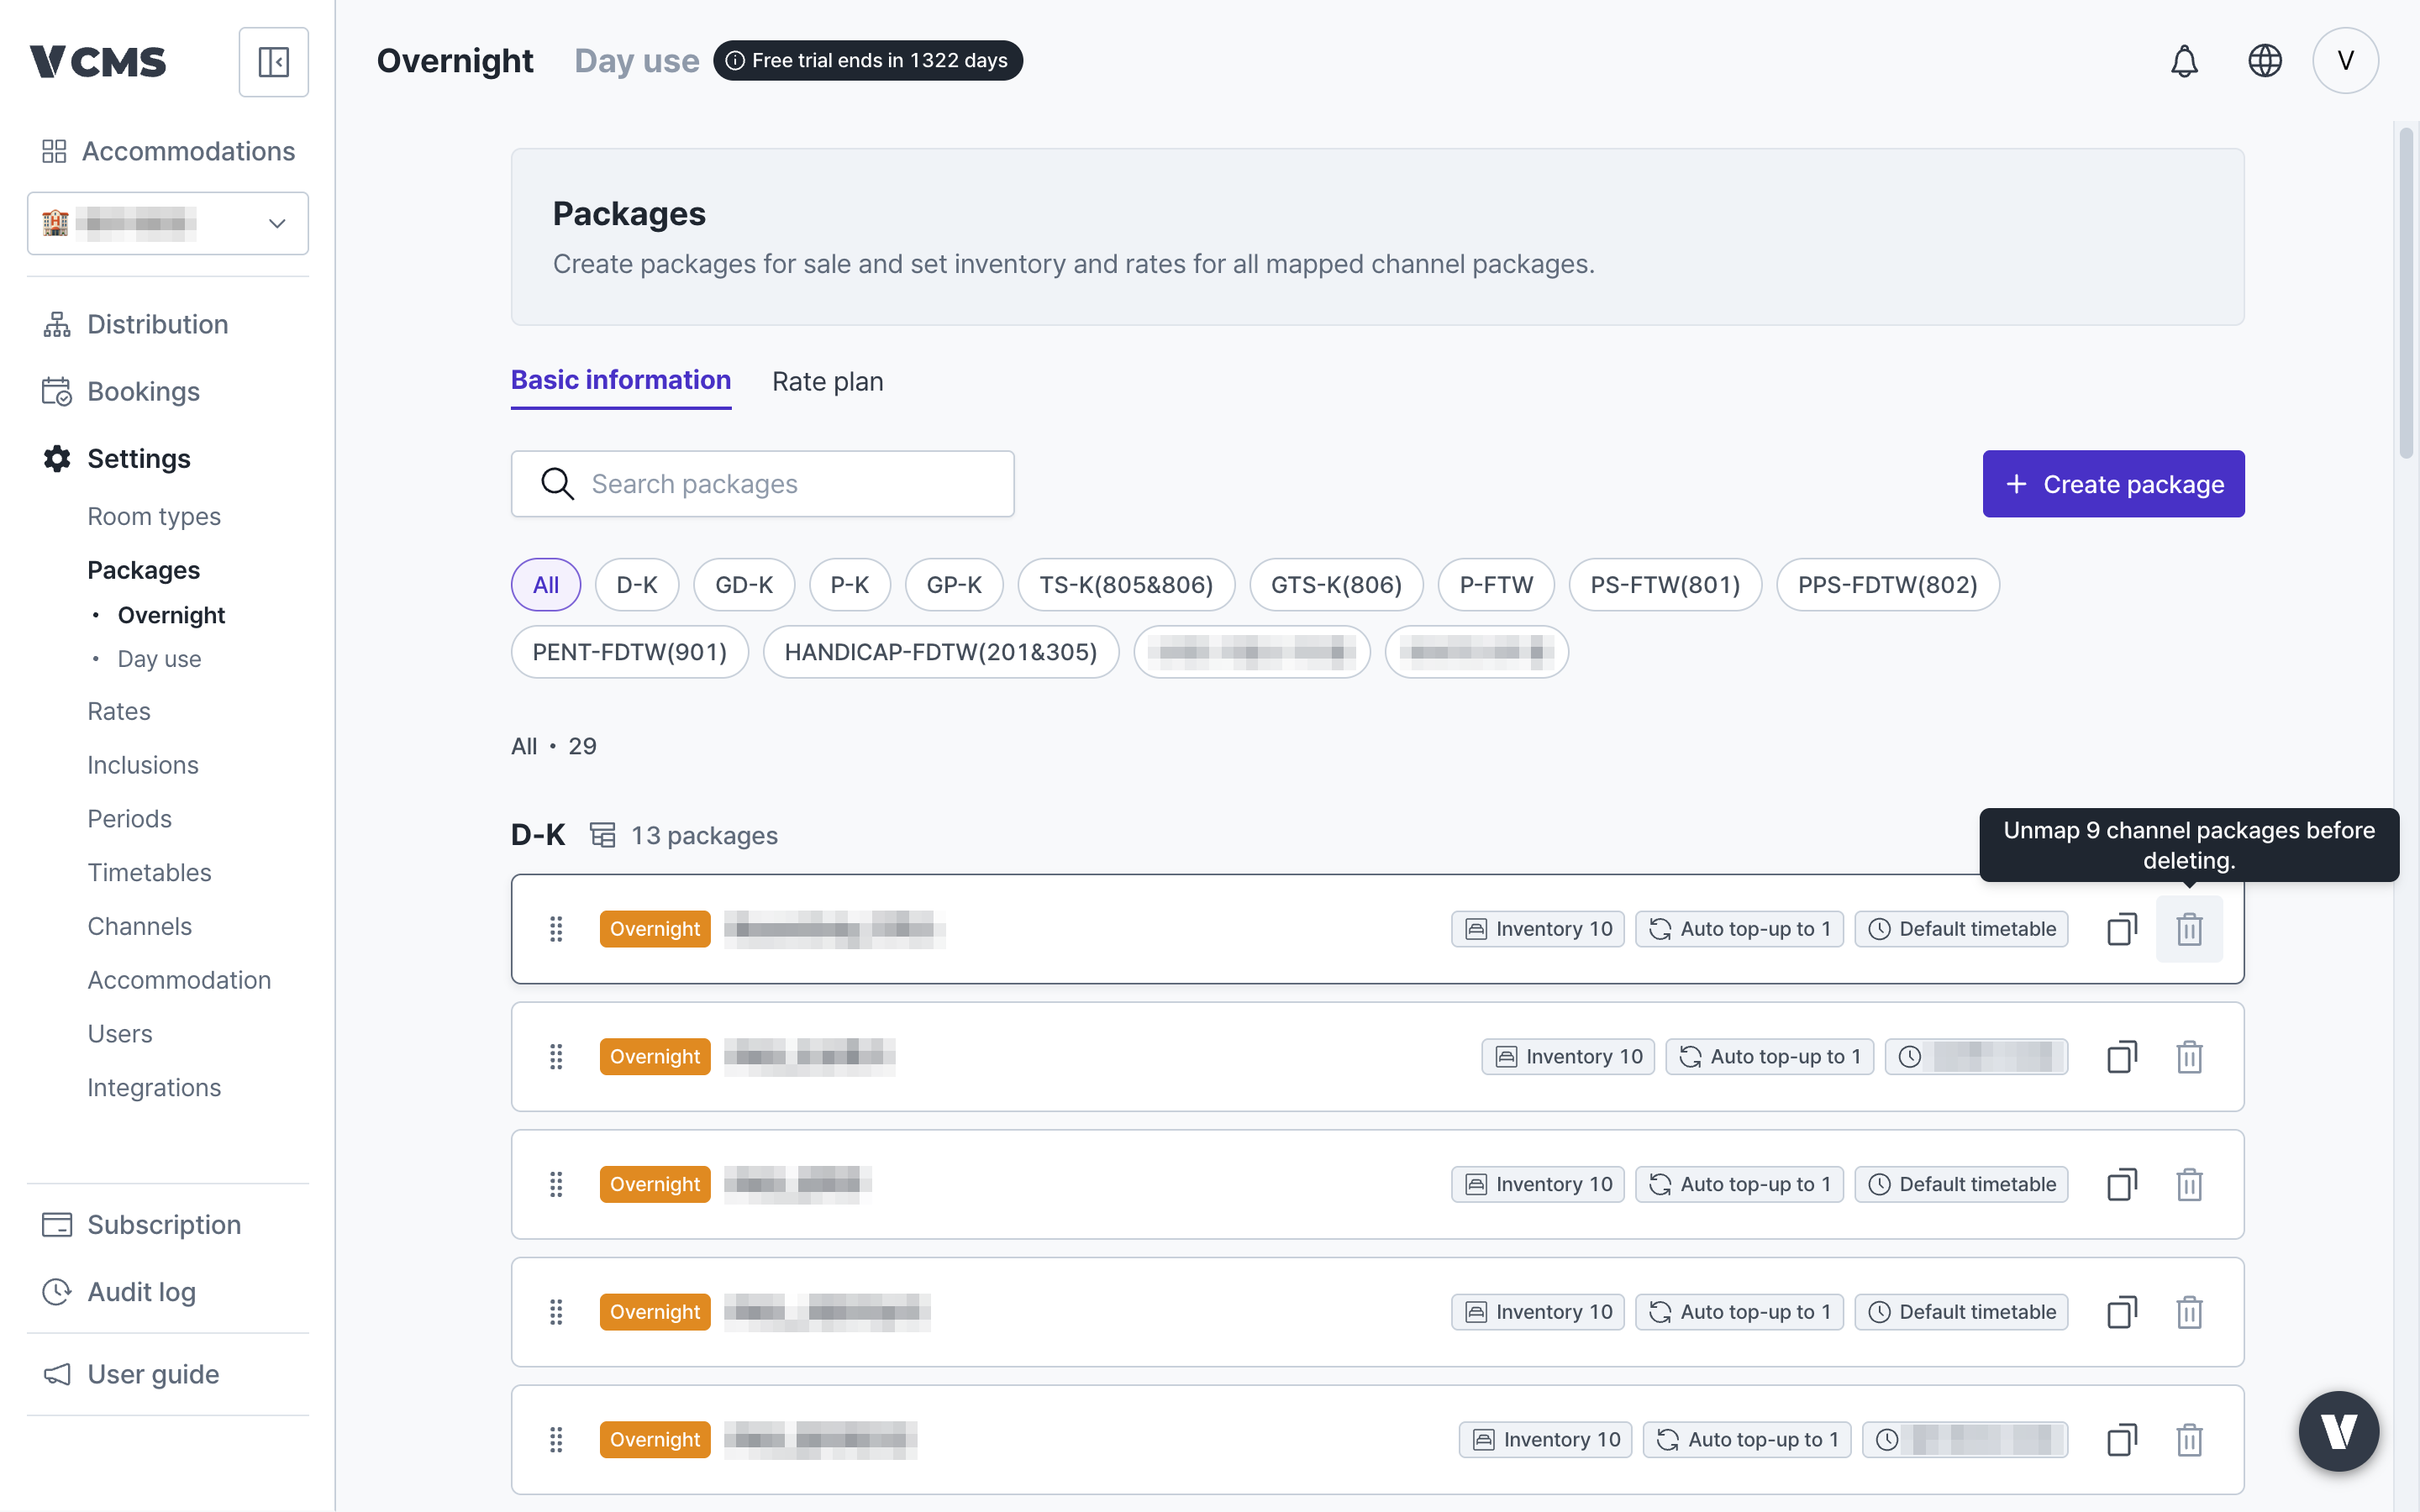Switch to Day use header tab
The height and width of the screenshot is (1512, 2420).
637,61
